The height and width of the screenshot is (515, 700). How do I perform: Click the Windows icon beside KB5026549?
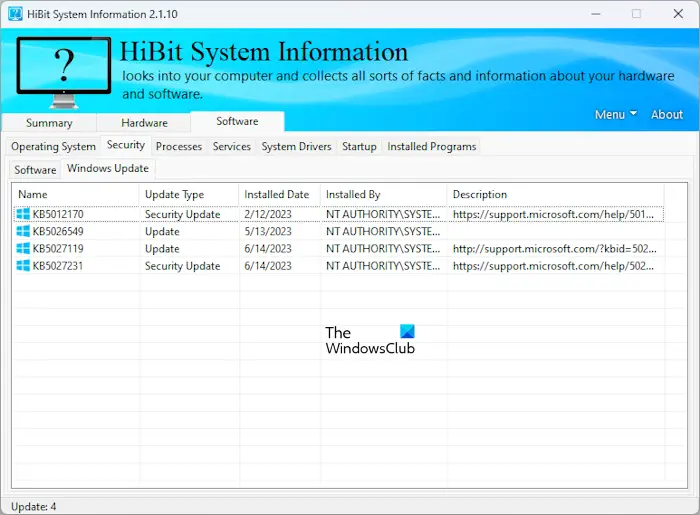pos(23,231)
